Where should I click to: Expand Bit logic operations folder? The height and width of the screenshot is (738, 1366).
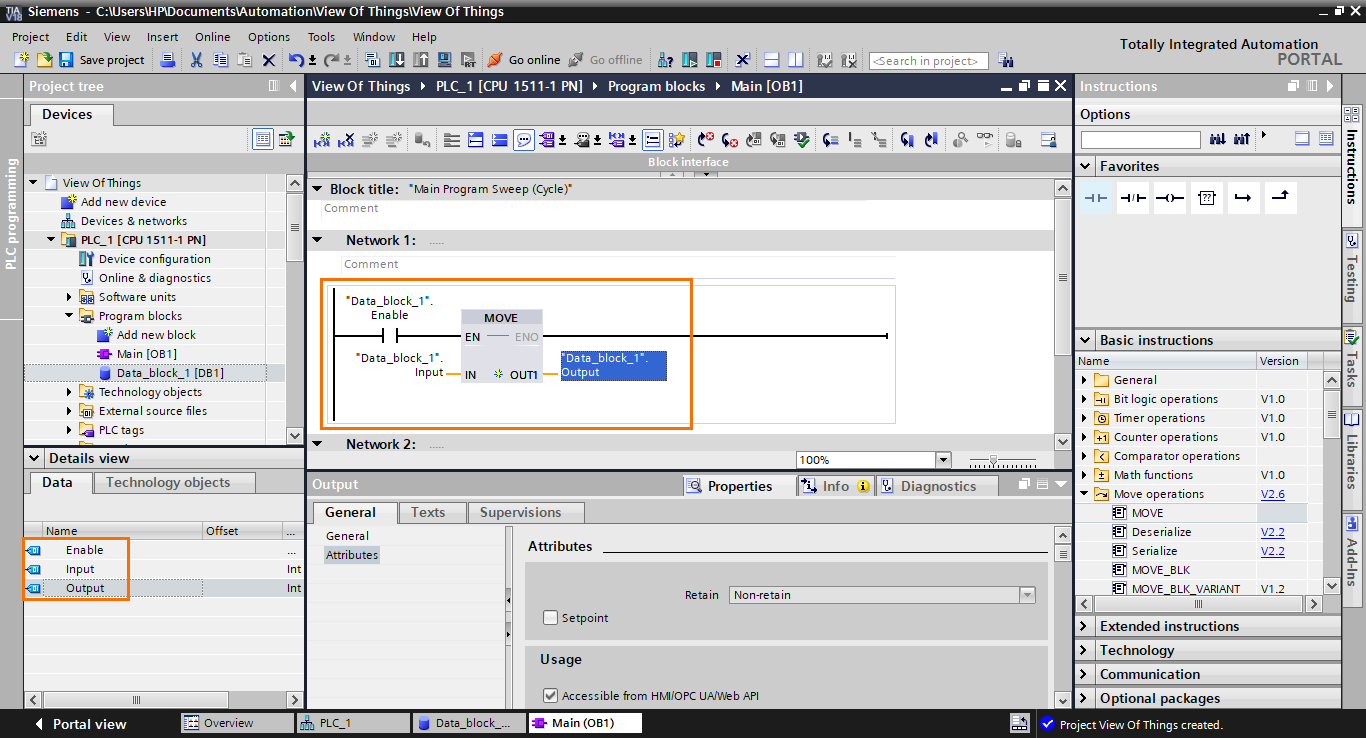click(1084, 399)
